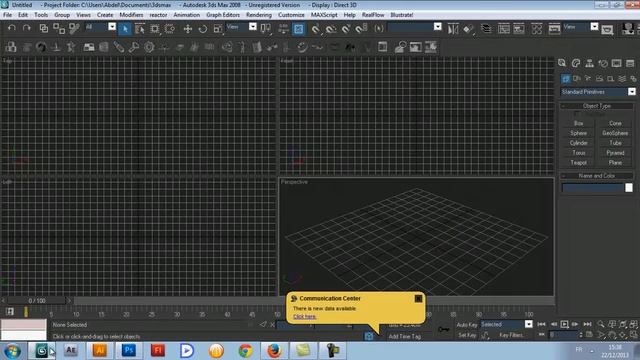The image size is (640, 360).
Task: Open the File menu
Action: 7,15
